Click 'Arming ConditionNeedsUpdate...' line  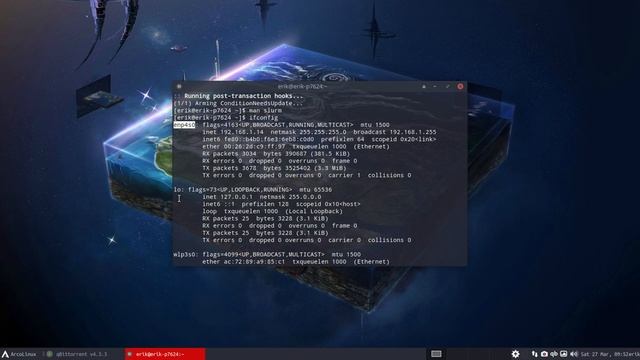[x=239, y=103]
